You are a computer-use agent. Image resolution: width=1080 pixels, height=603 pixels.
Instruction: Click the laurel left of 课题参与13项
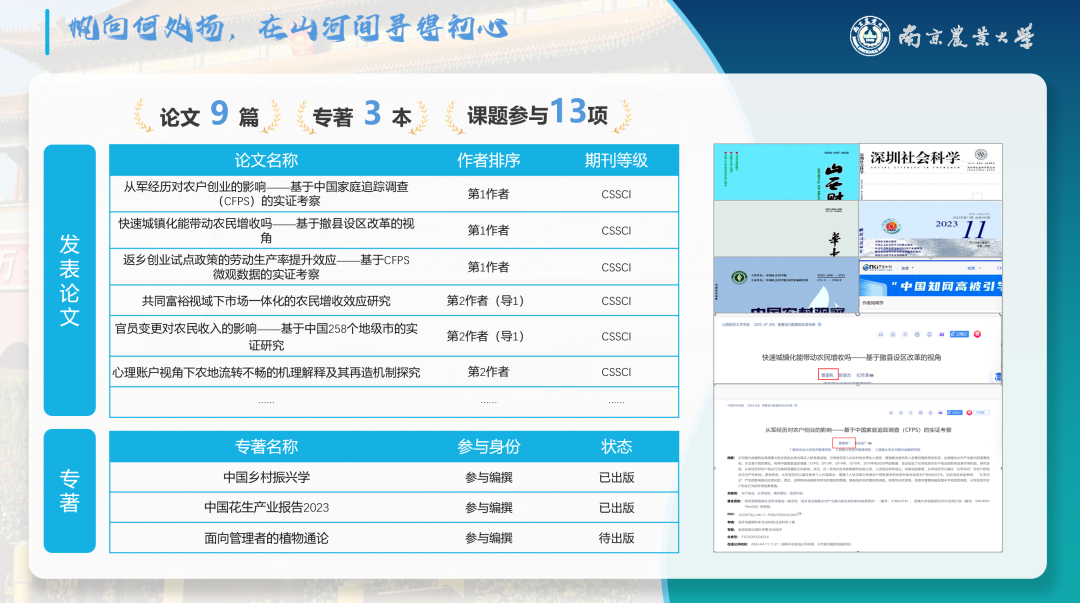(x=453, y=116)
